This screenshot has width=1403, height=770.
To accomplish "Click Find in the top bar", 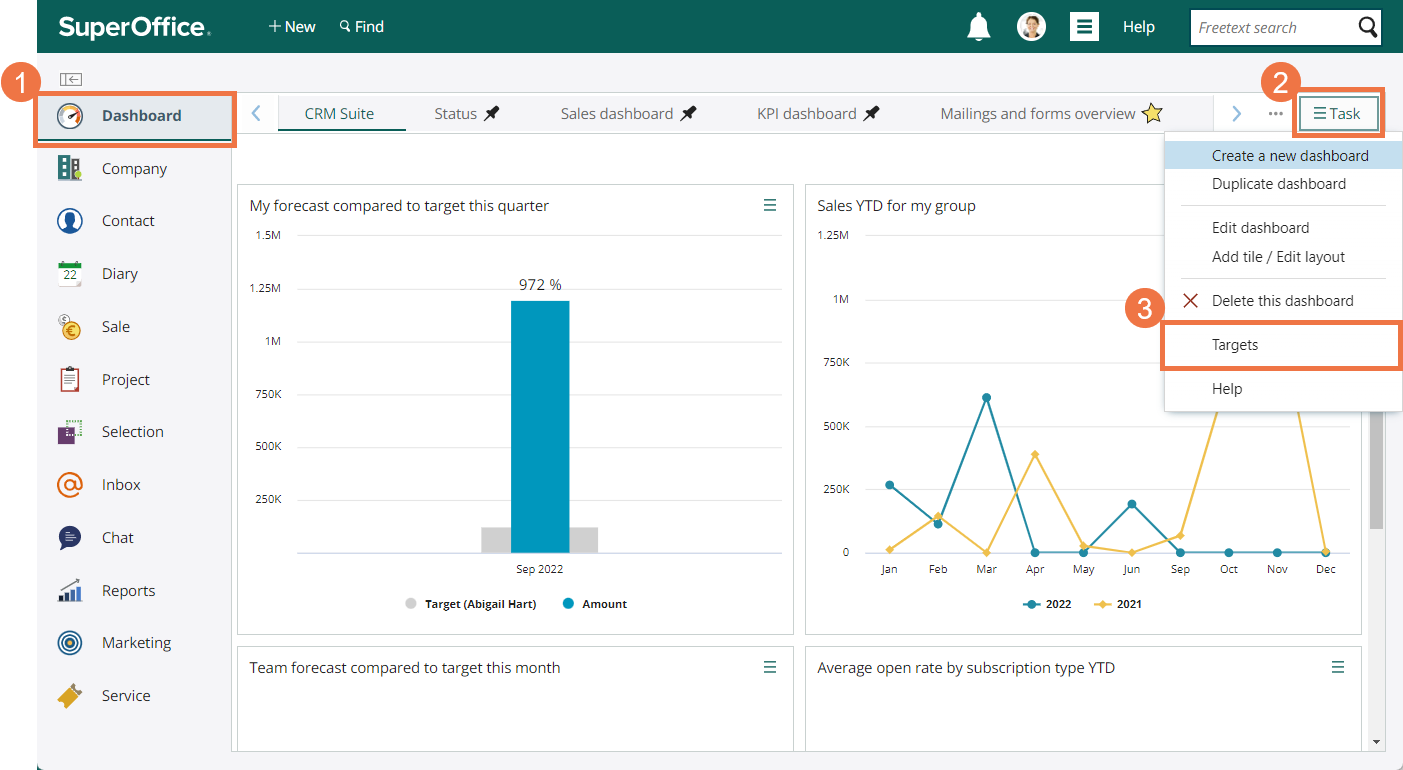I will (361, 27).
